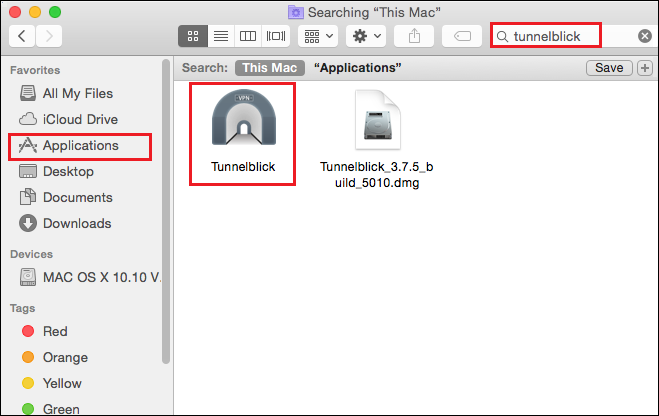Add search criteria with the plus button
Screen dimensions: 659x416
(645, 68)
